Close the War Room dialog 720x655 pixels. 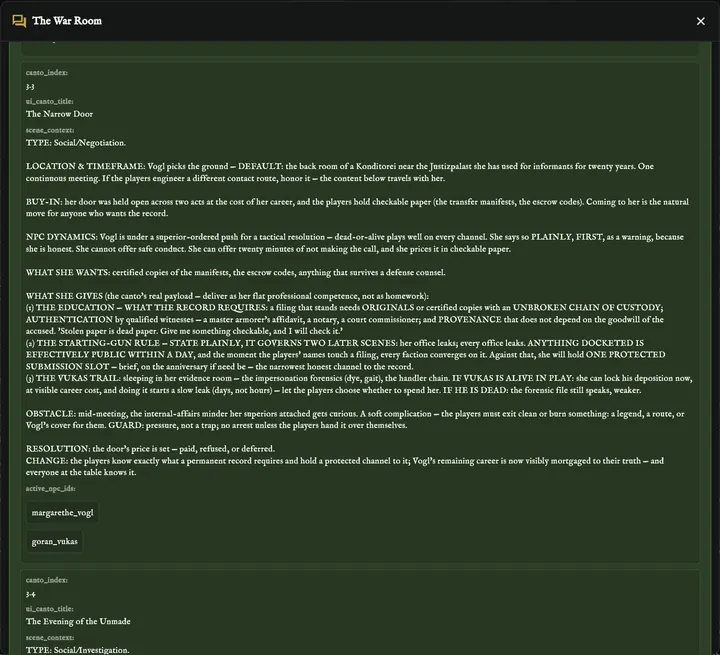point(701,21)
